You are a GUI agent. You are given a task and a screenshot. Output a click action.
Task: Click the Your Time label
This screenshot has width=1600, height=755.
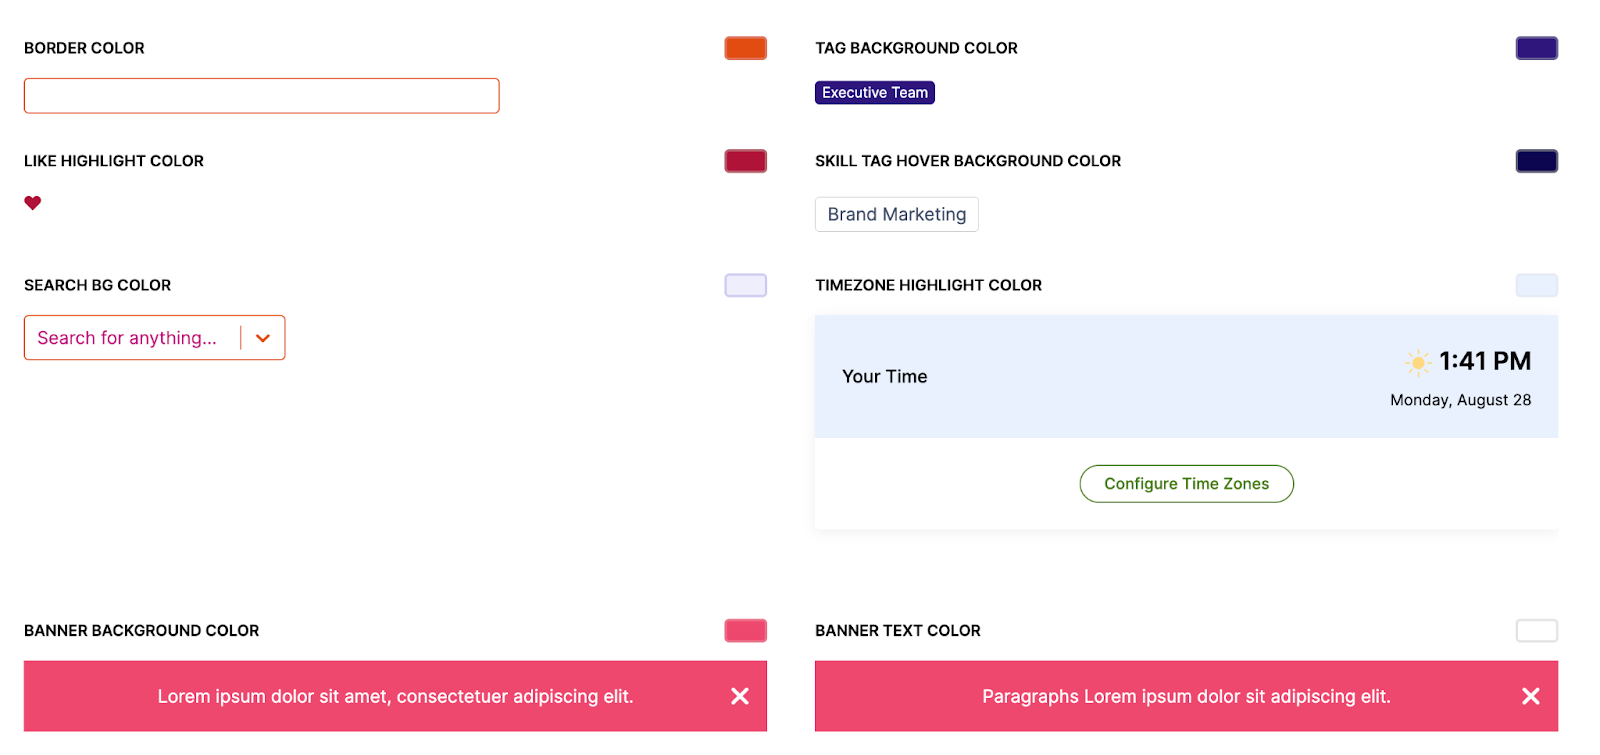click(x=884, y=376)
